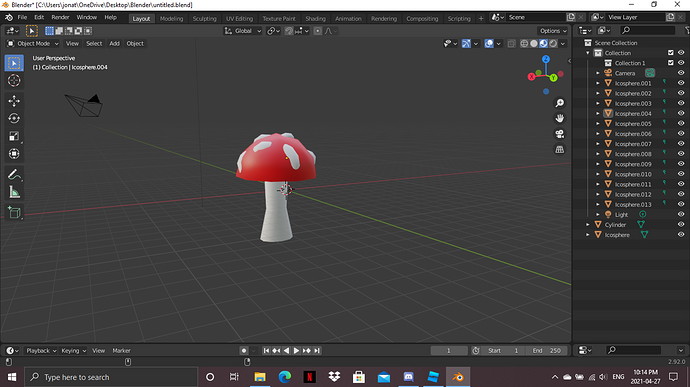Switch to the Modeling workspace tab

[171, 18]
